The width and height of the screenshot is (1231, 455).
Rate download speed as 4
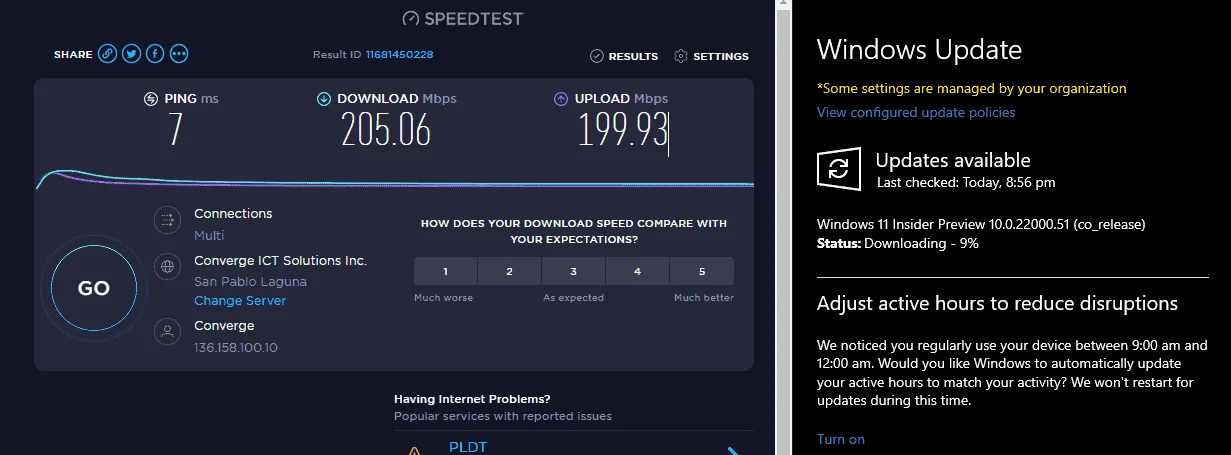[x=637, y=271]
